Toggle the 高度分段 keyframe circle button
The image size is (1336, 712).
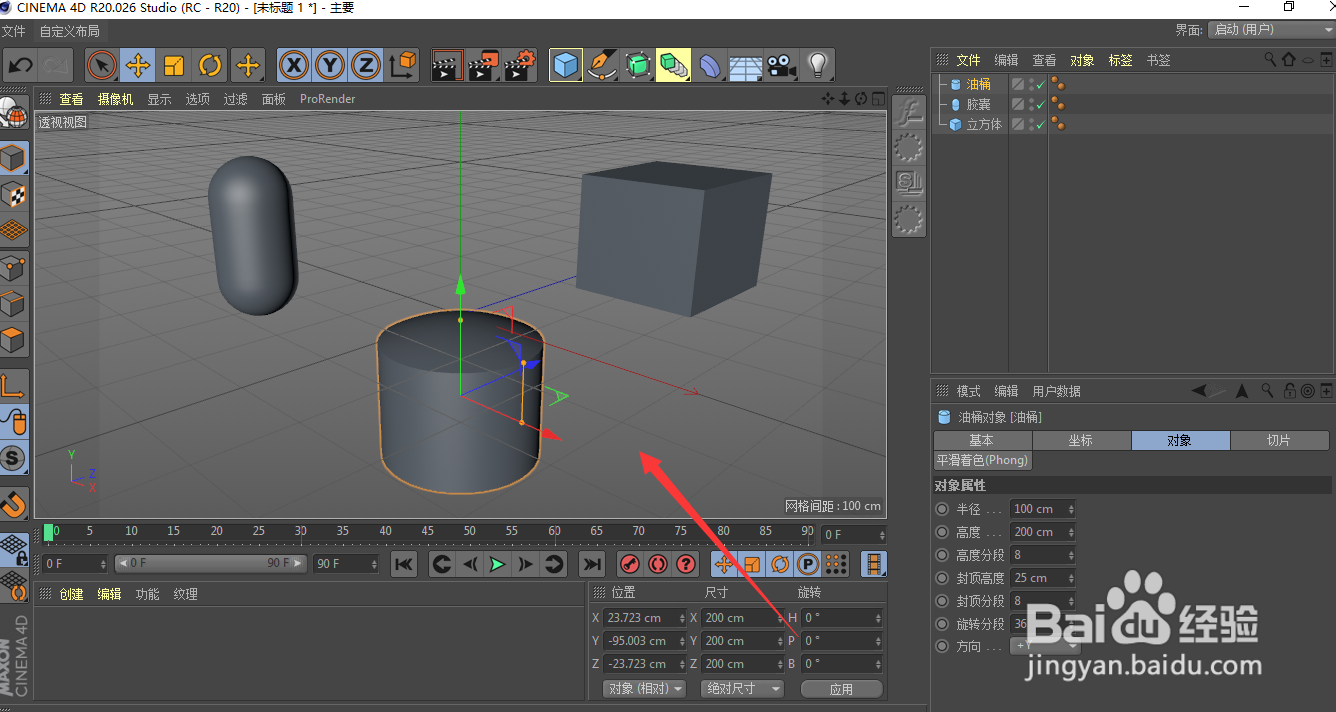pos(942,555)
